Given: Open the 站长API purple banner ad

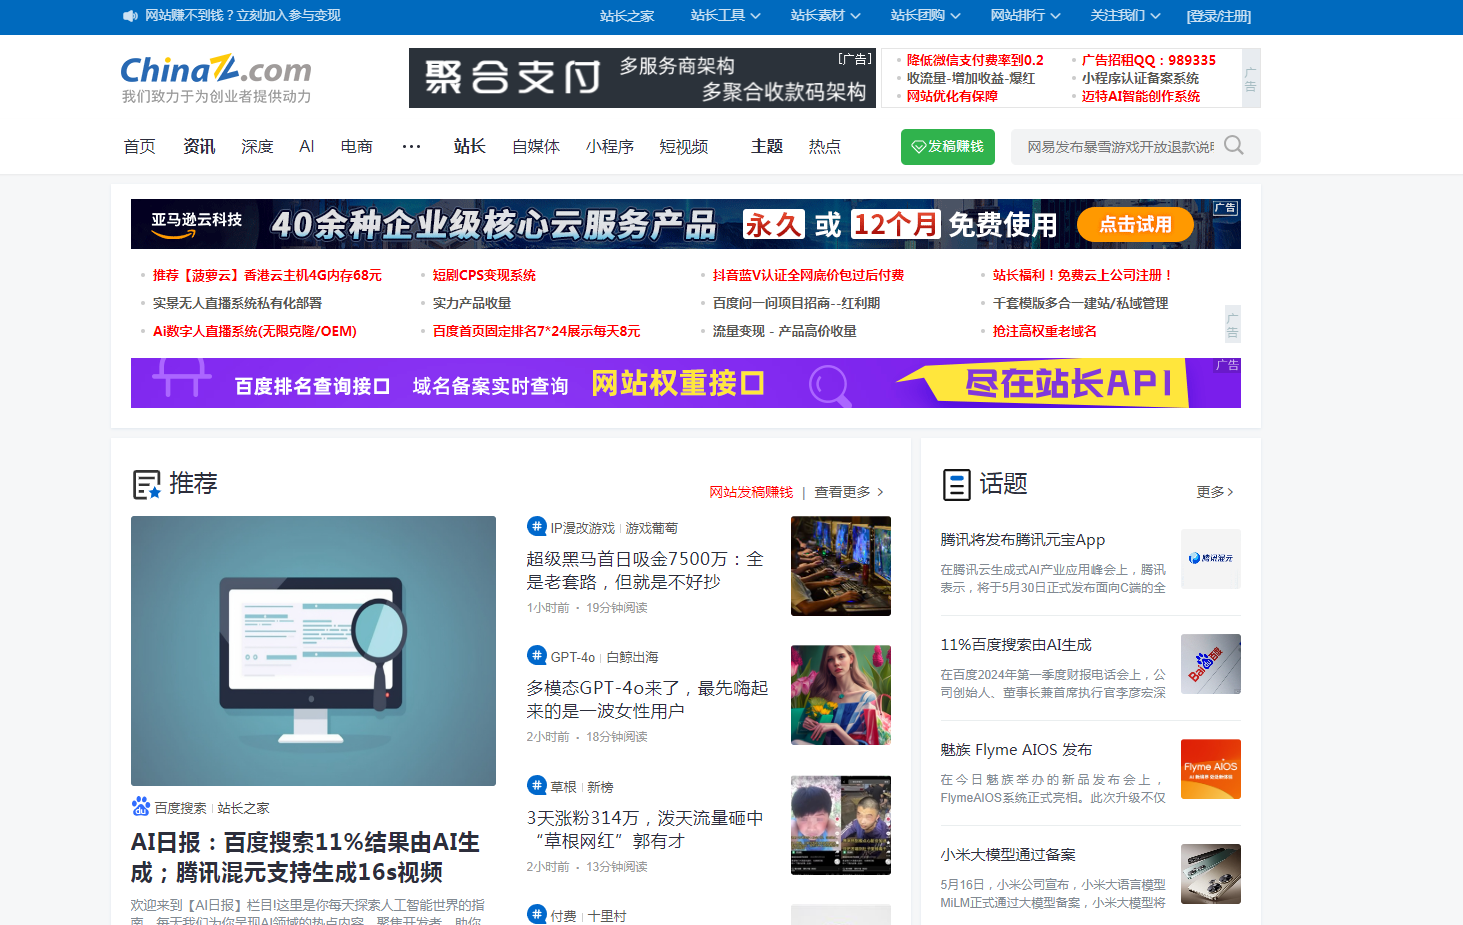Looking at the screenshot, I should pos(686,383).
